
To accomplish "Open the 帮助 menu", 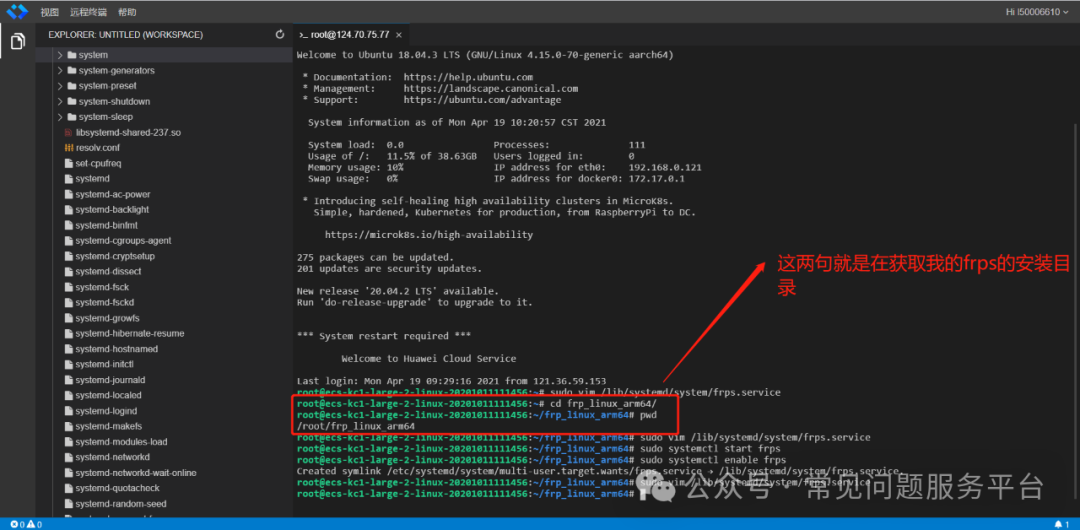I will pos(127,12).
